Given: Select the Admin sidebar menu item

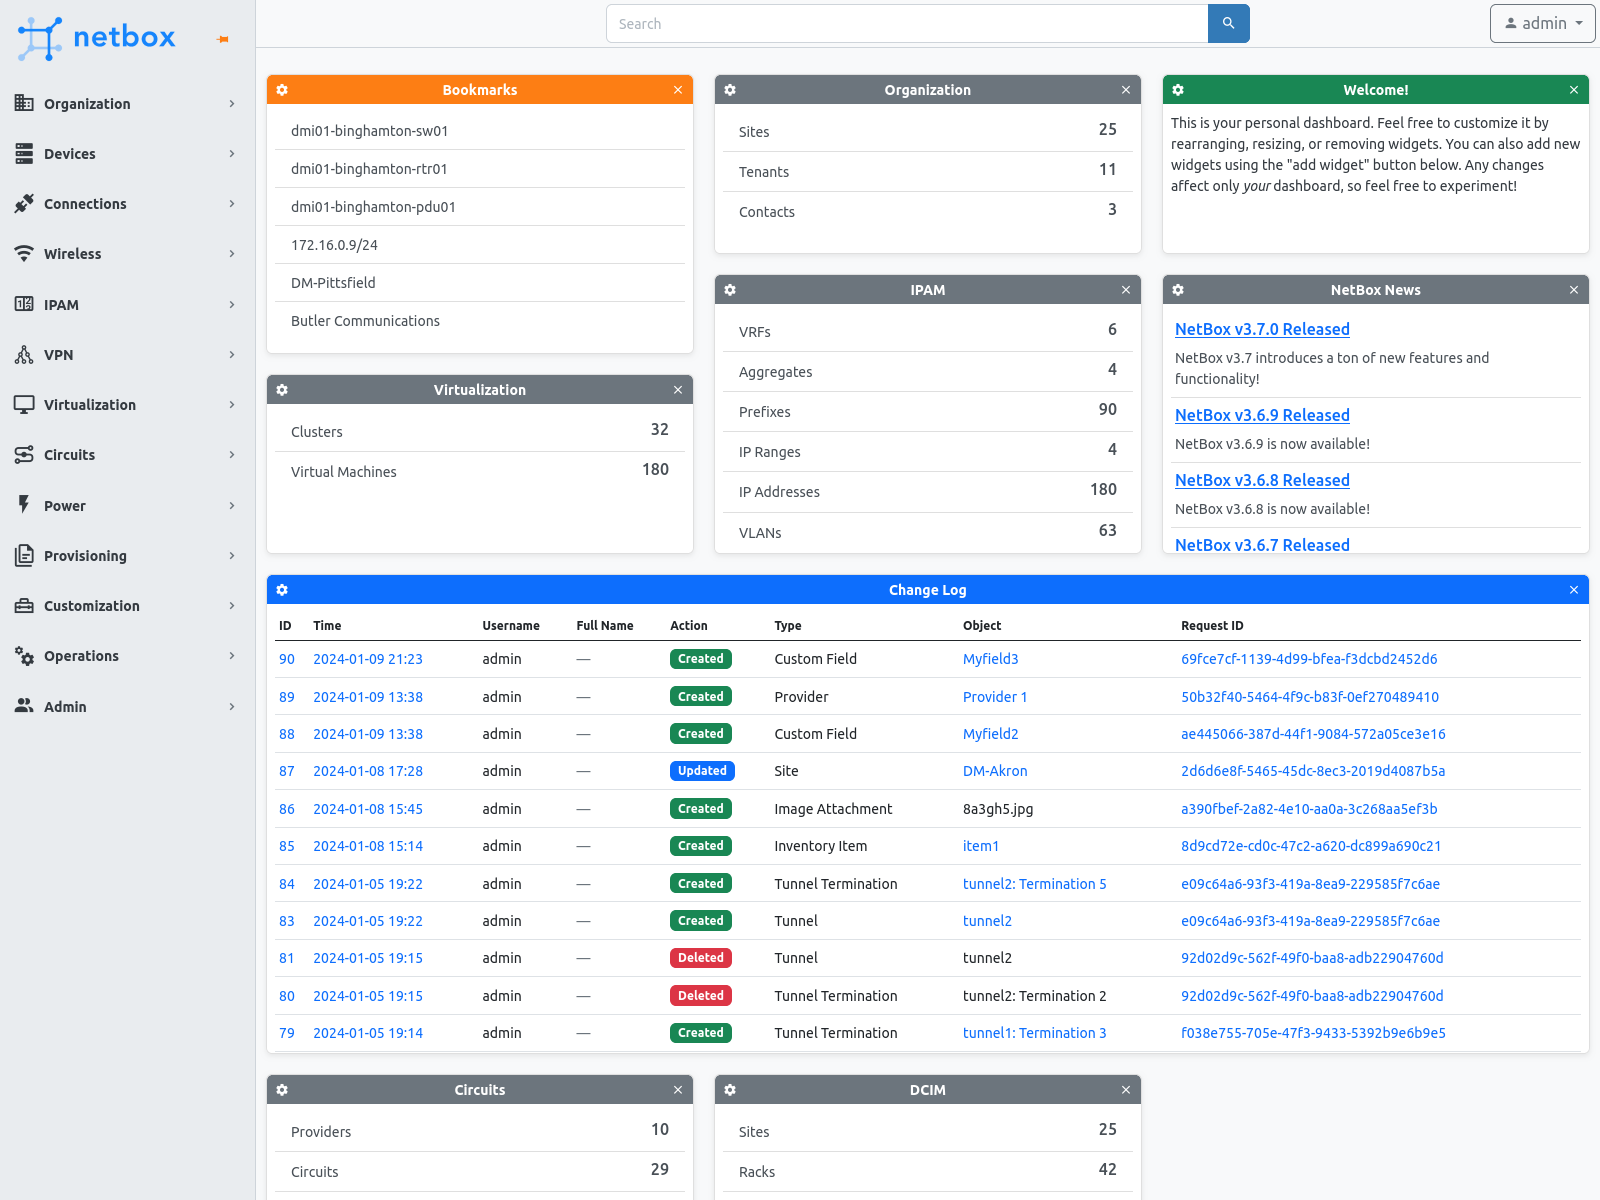Looking at the screenshot, I should pos(64,706).
